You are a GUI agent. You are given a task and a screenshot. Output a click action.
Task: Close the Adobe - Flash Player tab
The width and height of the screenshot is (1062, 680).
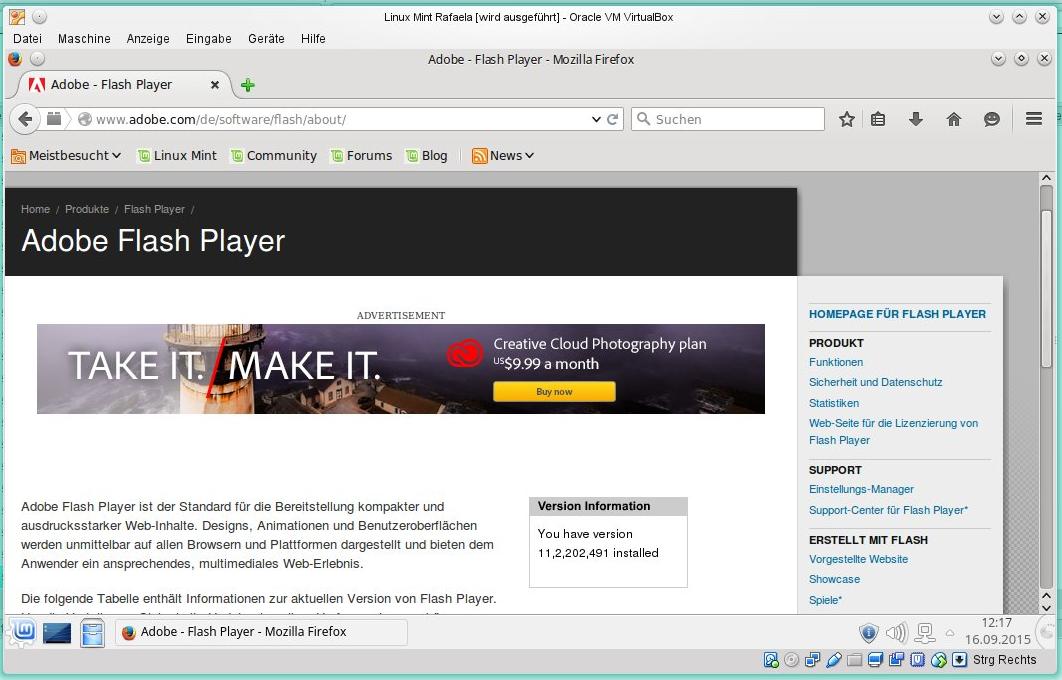pos(215,85)
